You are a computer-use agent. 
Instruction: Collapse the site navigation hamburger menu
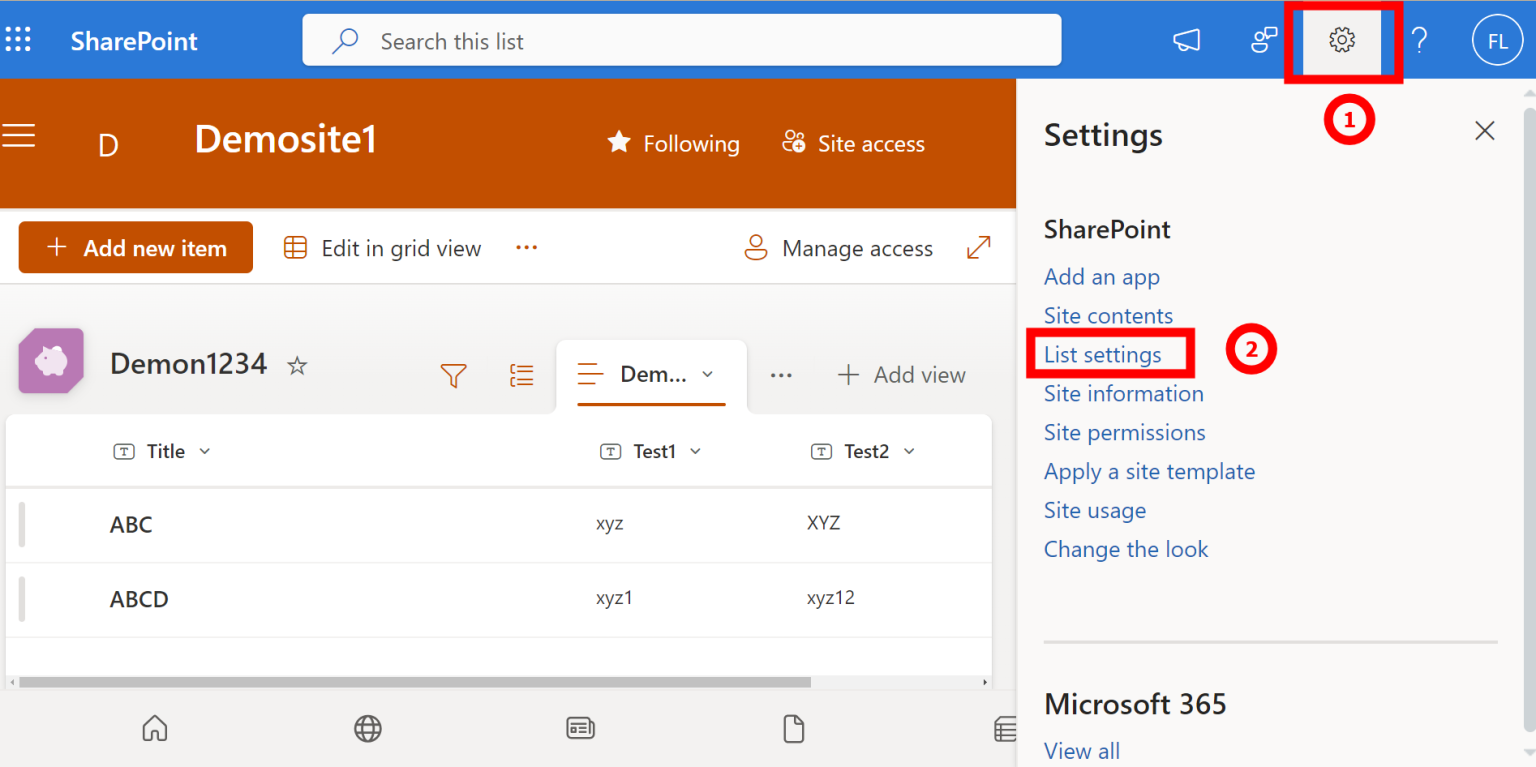[x=19, y=137]
